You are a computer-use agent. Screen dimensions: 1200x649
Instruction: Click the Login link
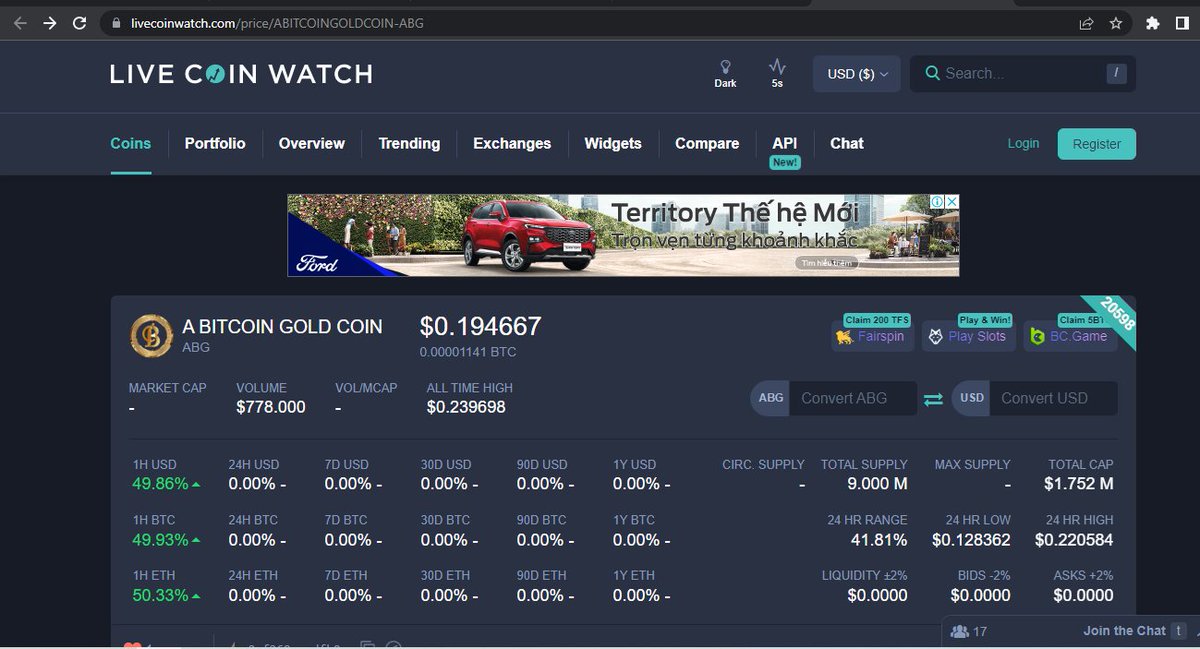point(1023,143)
